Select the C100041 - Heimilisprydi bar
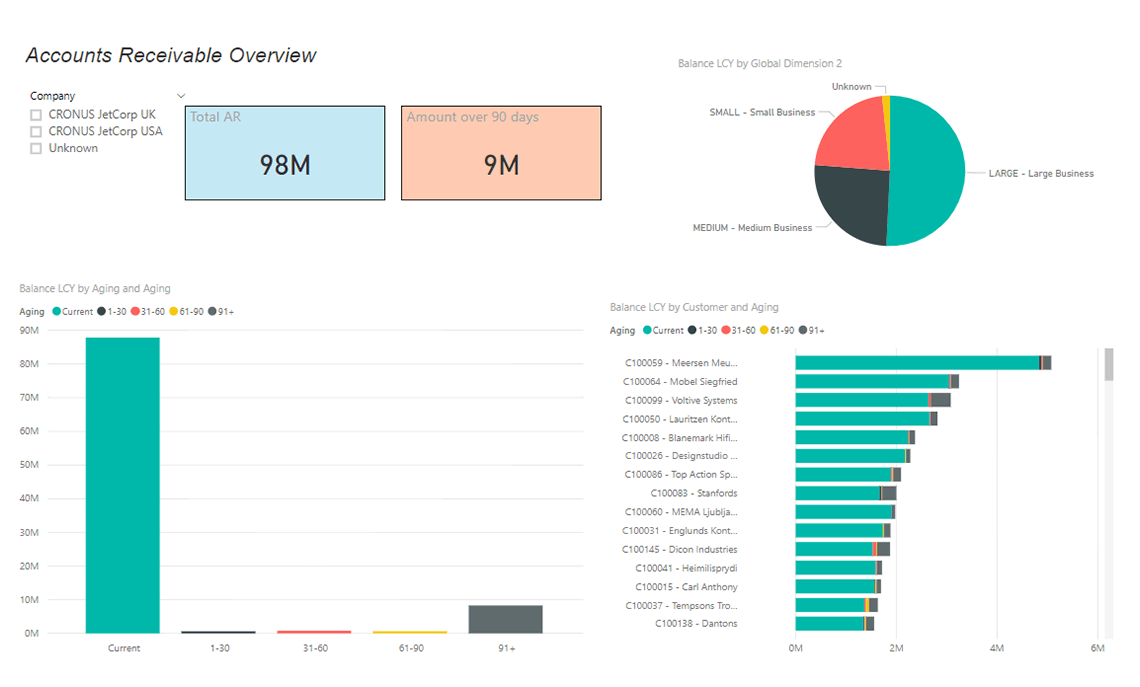 tap(838, 568)
